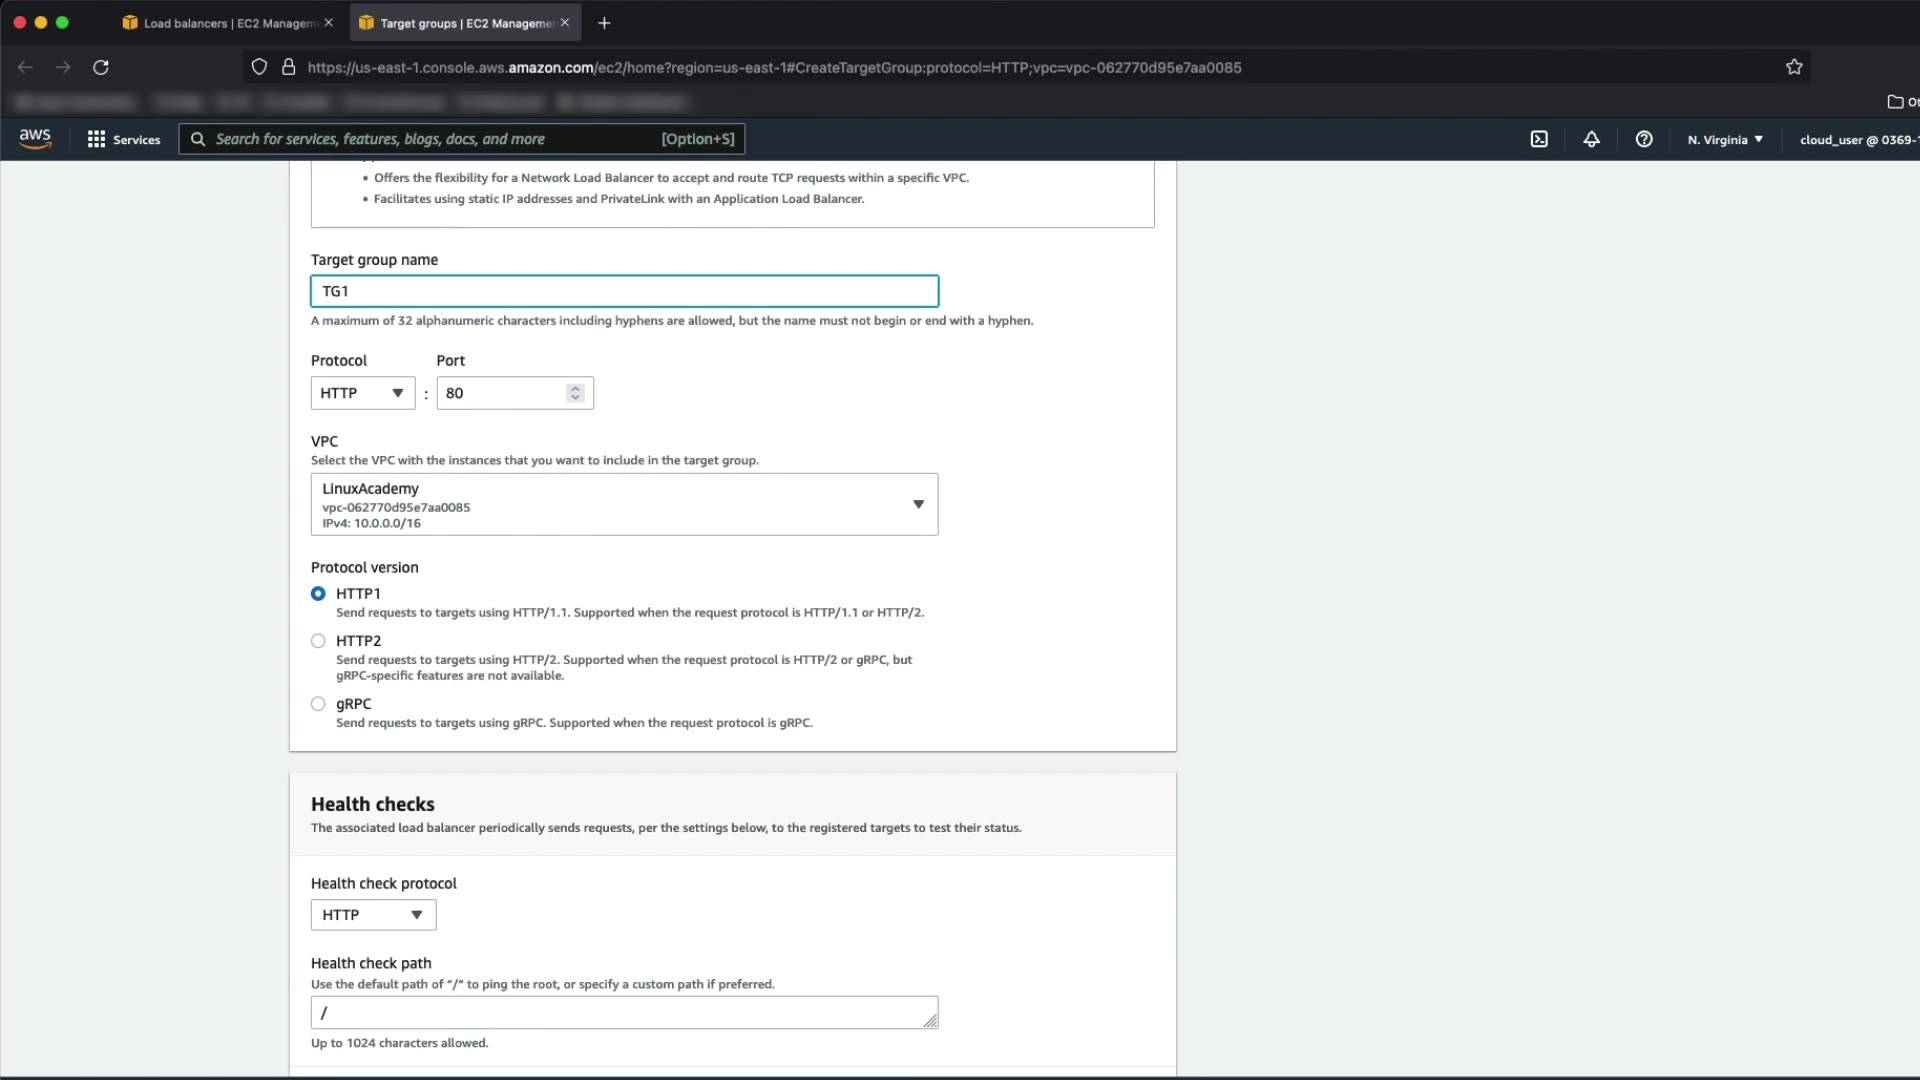Open the cloud_user account menu

(1856, 139)
